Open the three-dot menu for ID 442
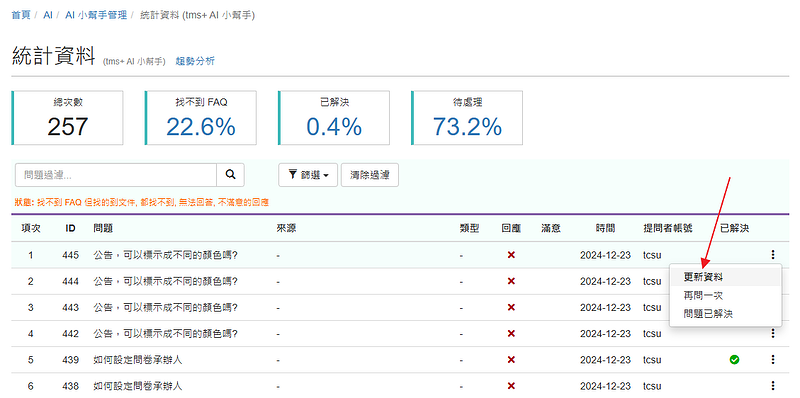The image size is (800, 398). 773,333
